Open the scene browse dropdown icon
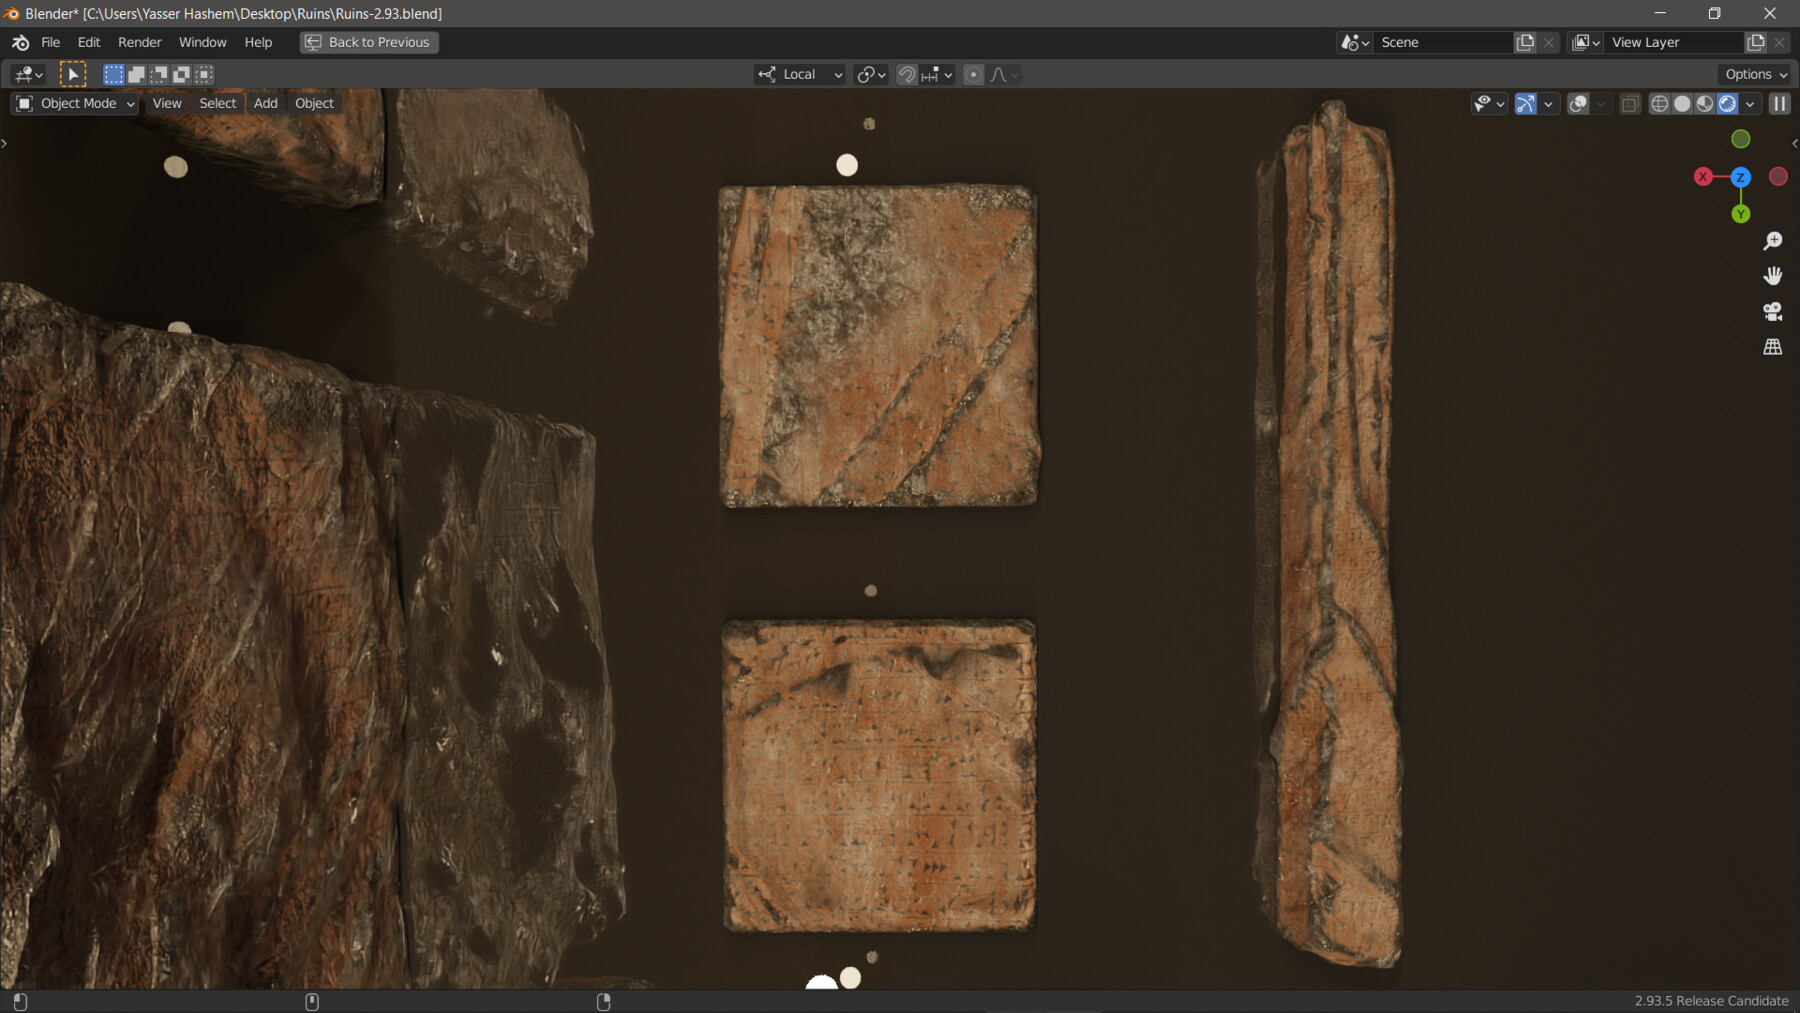The width and height of the screenshot is (1800, 1013). tap(1355, 42)
